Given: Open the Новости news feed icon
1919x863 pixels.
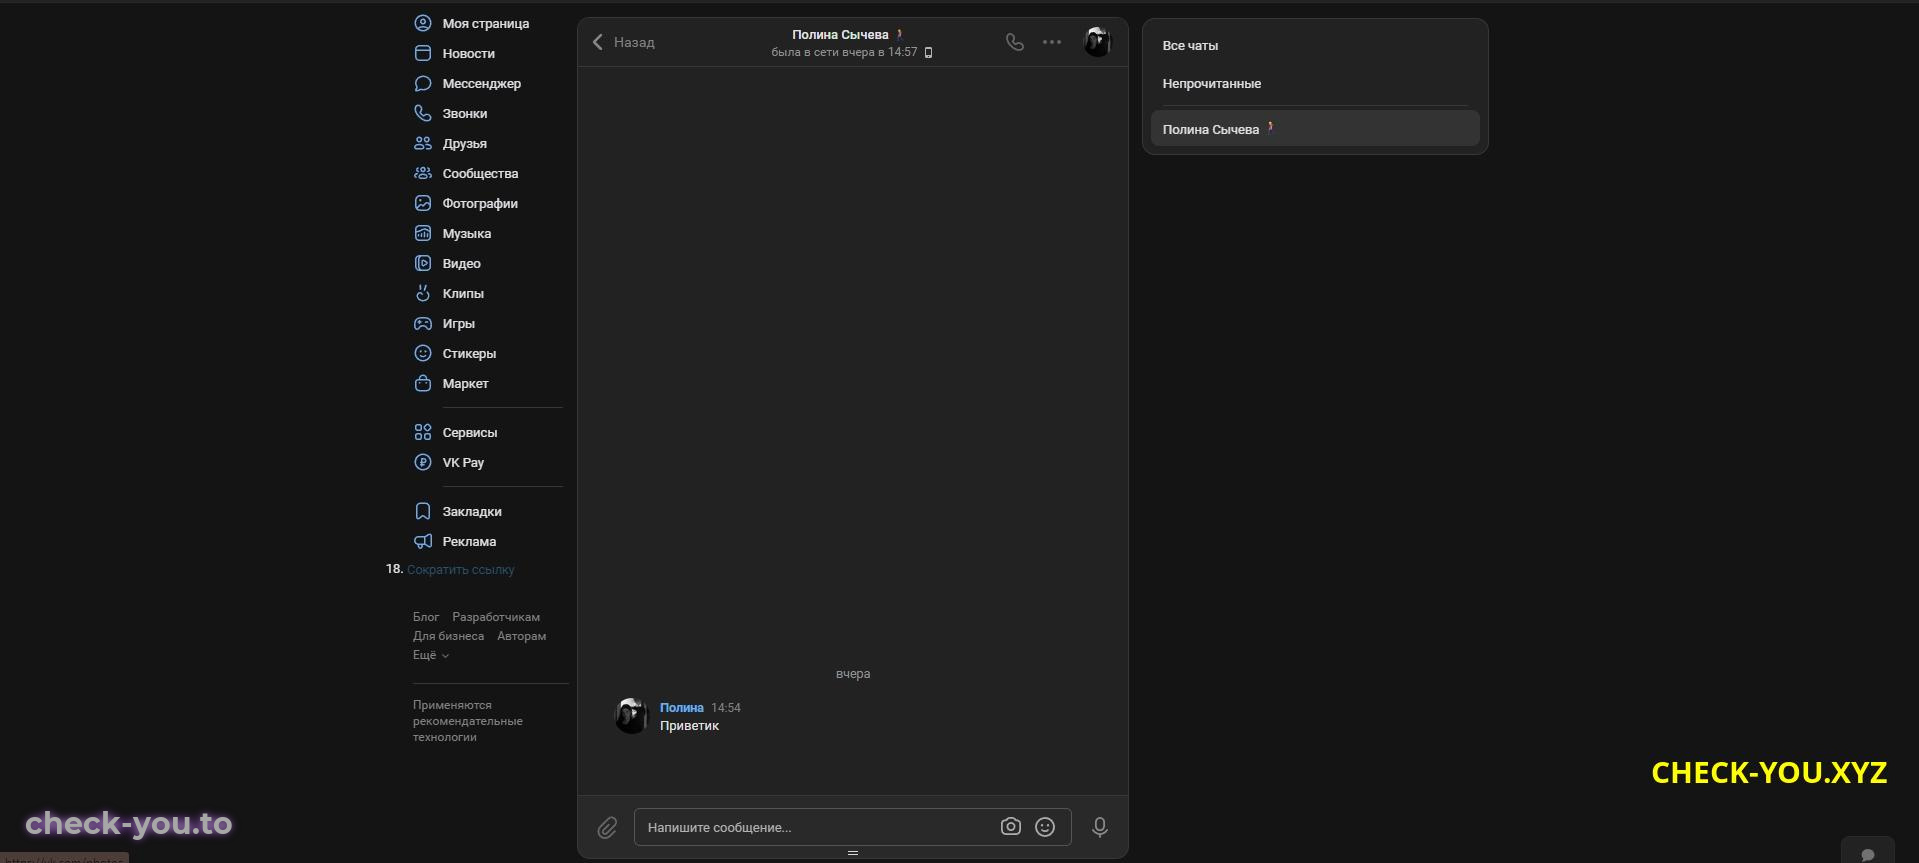Looking at the screenshot, I should [423, 53].
